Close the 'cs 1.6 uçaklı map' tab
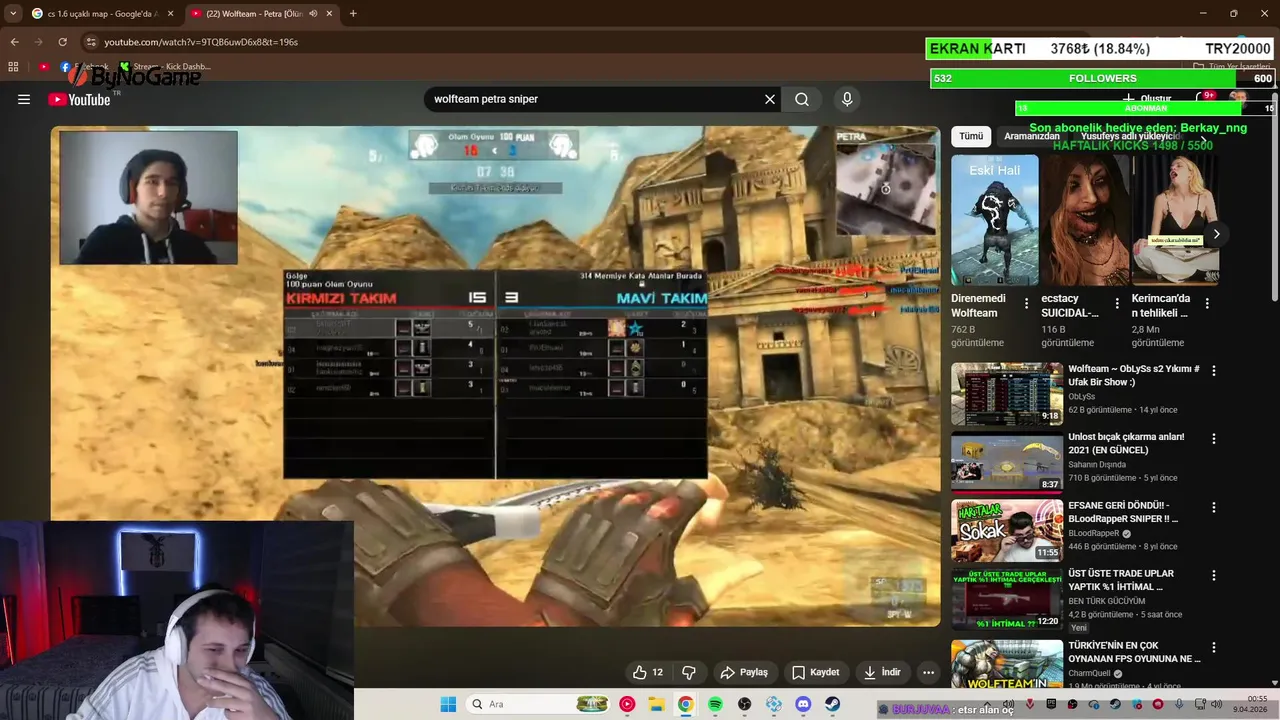 point(170,13)
